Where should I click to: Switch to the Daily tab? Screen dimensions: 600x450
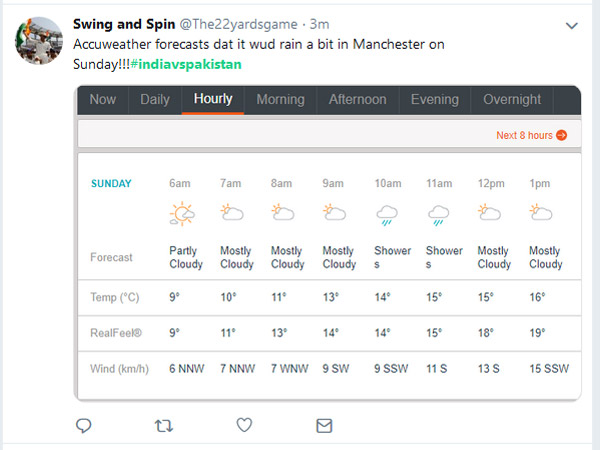[x=154, y=100]
